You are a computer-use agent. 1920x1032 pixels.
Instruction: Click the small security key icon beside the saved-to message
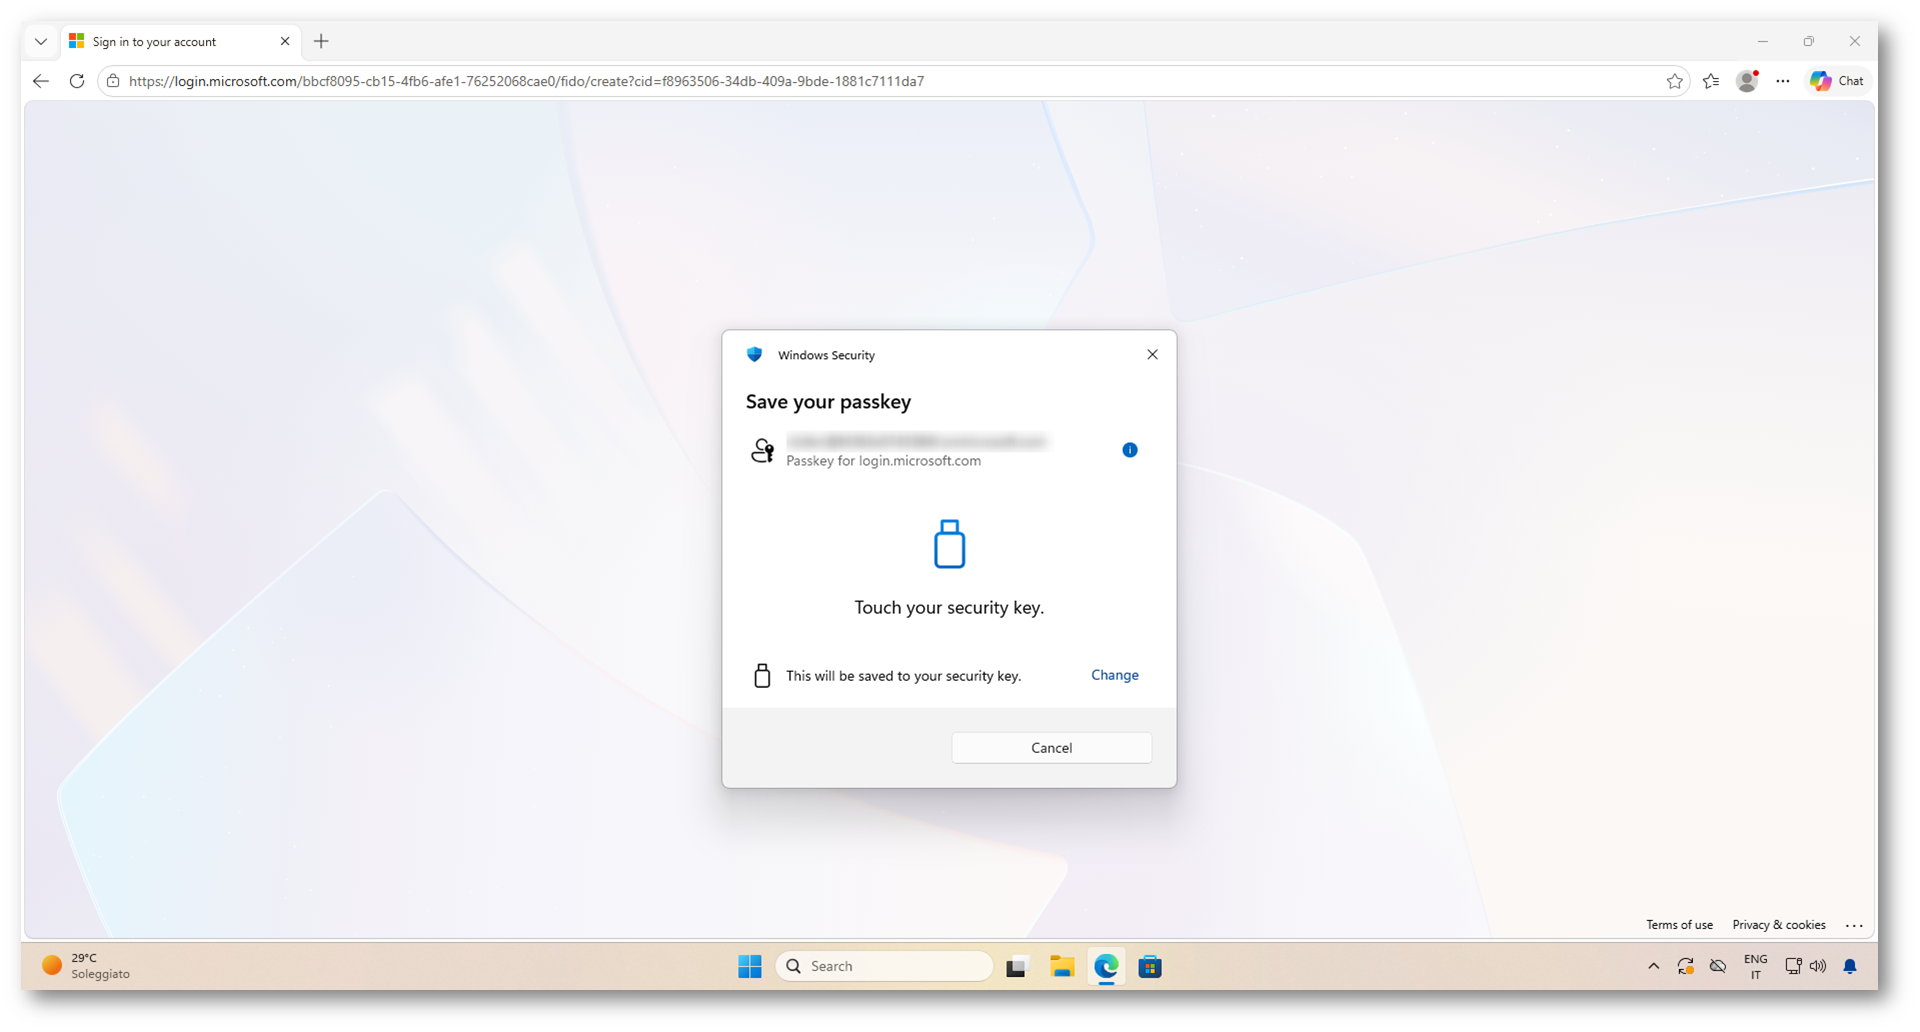coord(762,676)
